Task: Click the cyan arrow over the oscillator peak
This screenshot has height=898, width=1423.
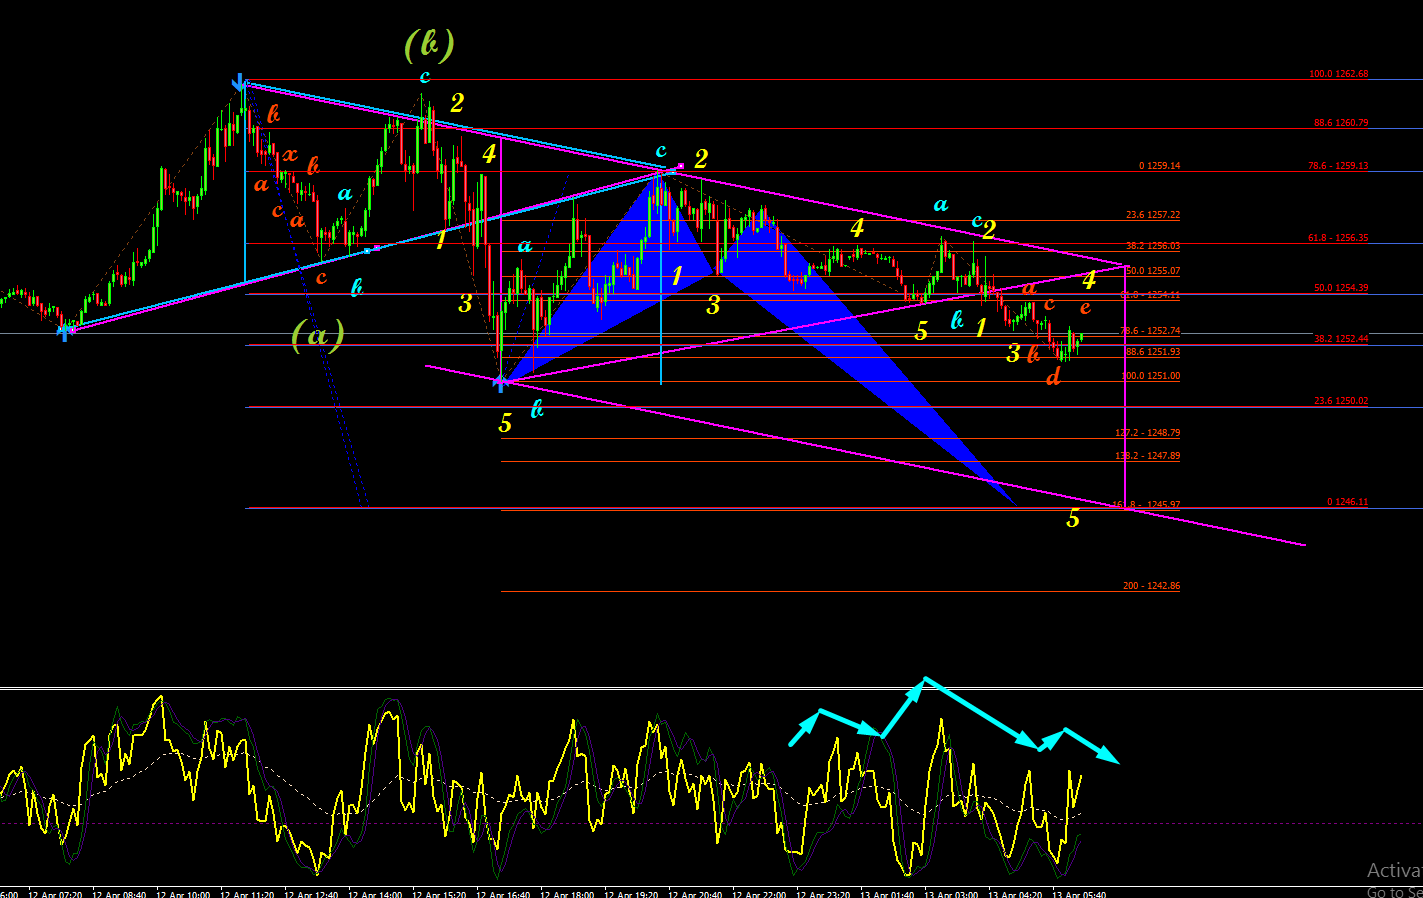Action: coord(901,707)
